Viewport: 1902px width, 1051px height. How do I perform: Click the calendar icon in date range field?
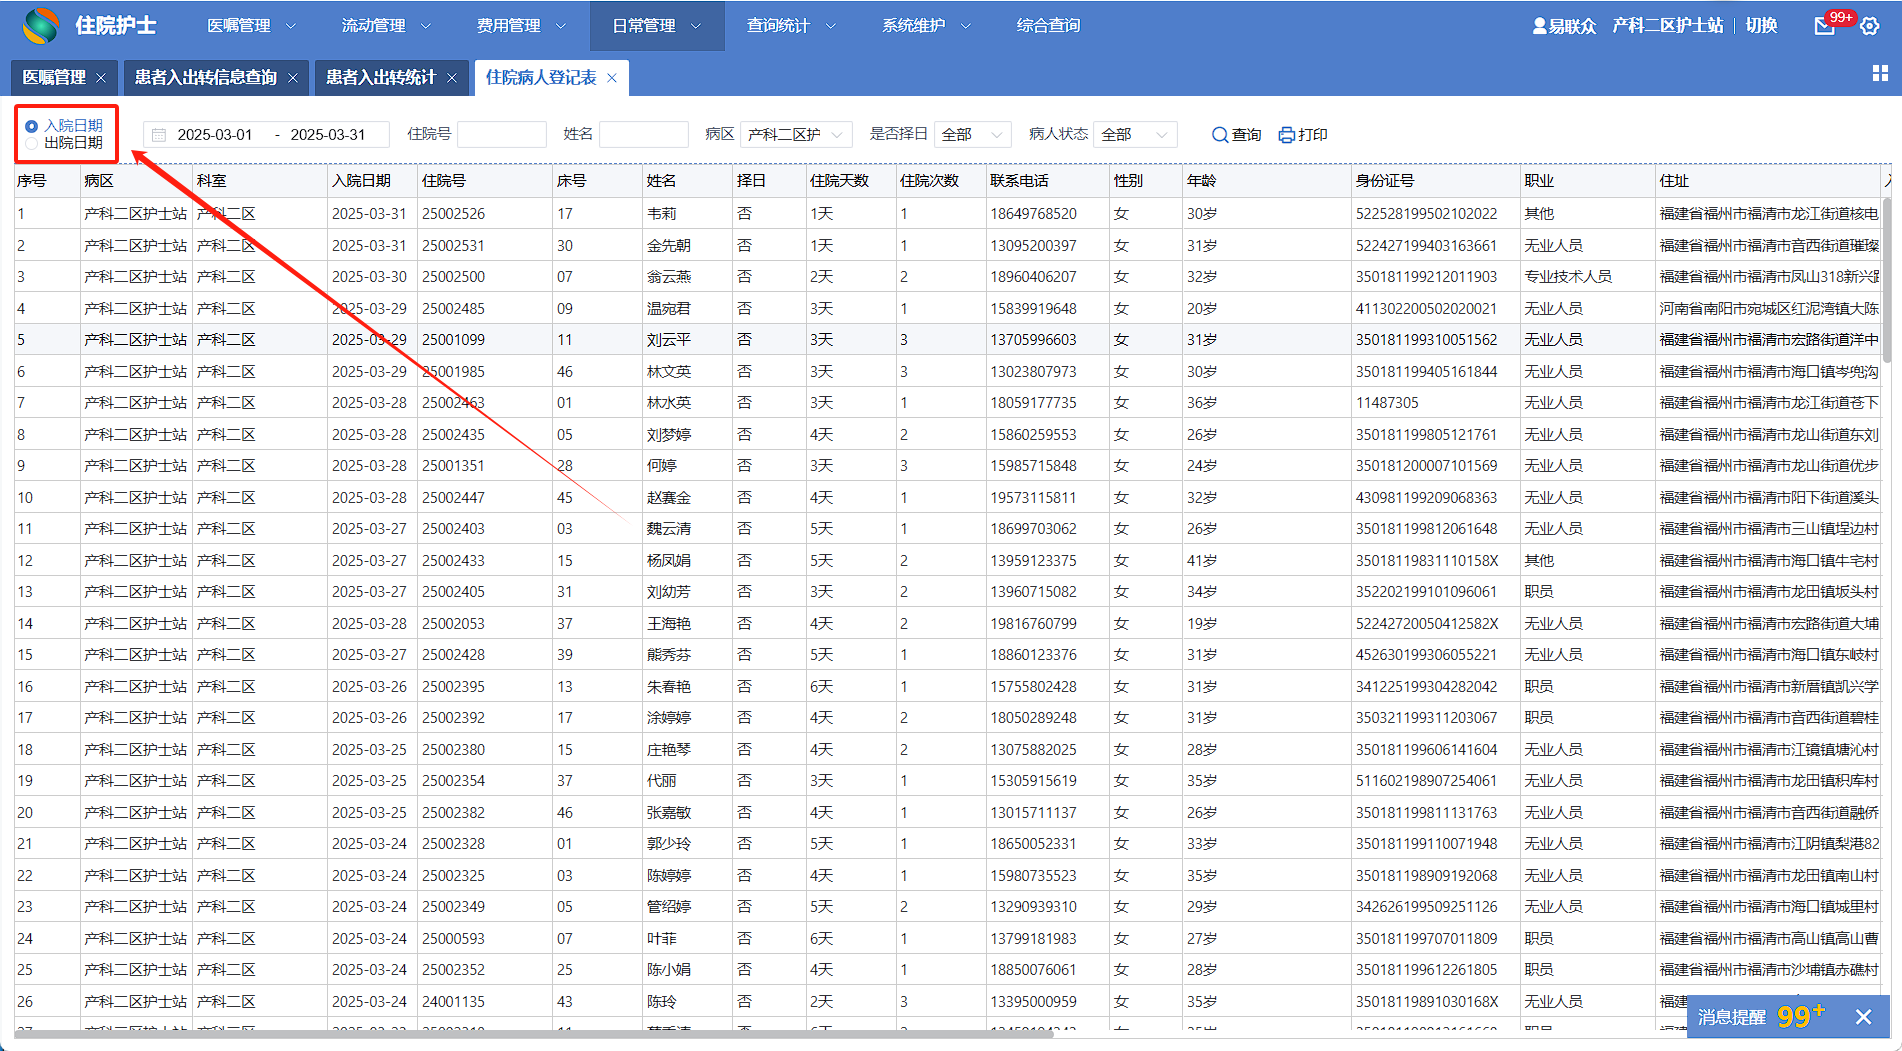(159, 135)
